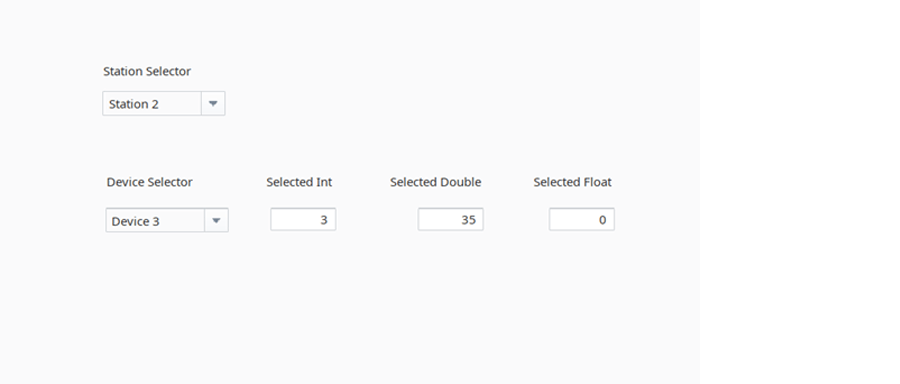Click the triangle icon beside Device 3
The image size is (900, 384).
[x=216, y=220]
